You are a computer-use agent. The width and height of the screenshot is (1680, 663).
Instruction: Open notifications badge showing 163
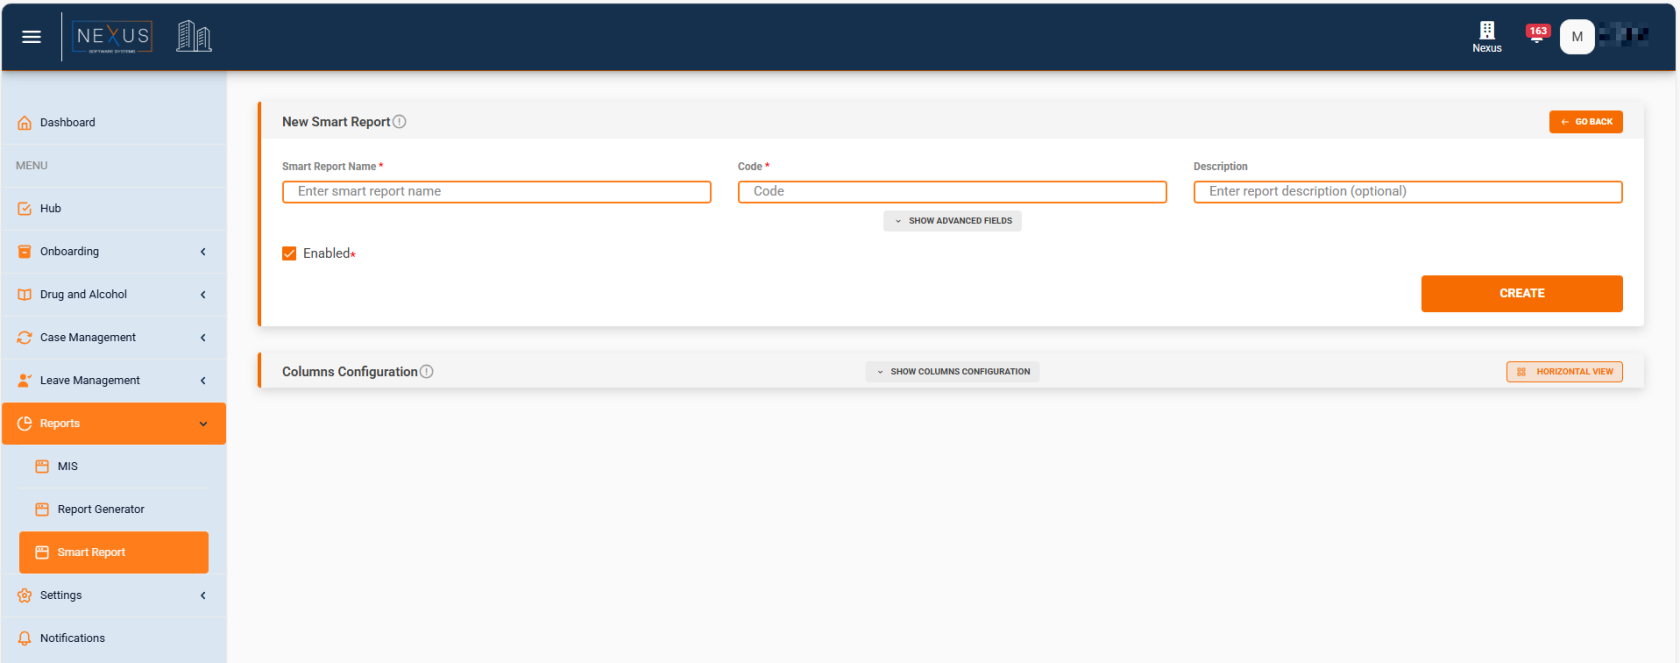(1537, 34)
